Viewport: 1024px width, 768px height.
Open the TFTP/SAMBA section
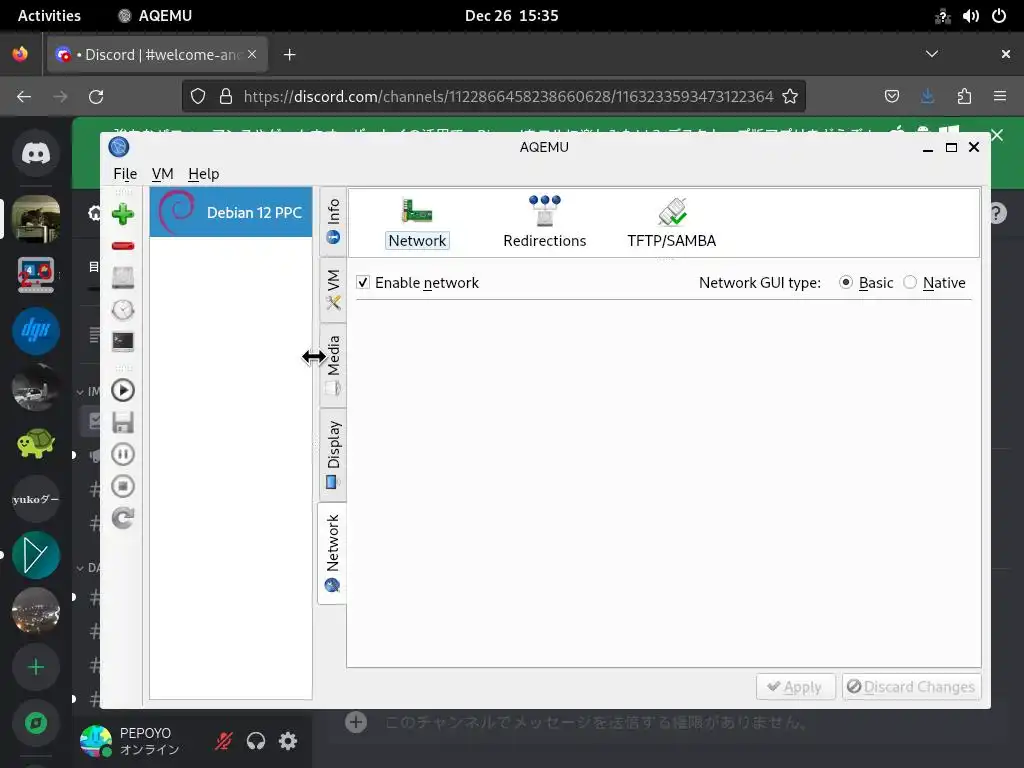click(671, 223)
